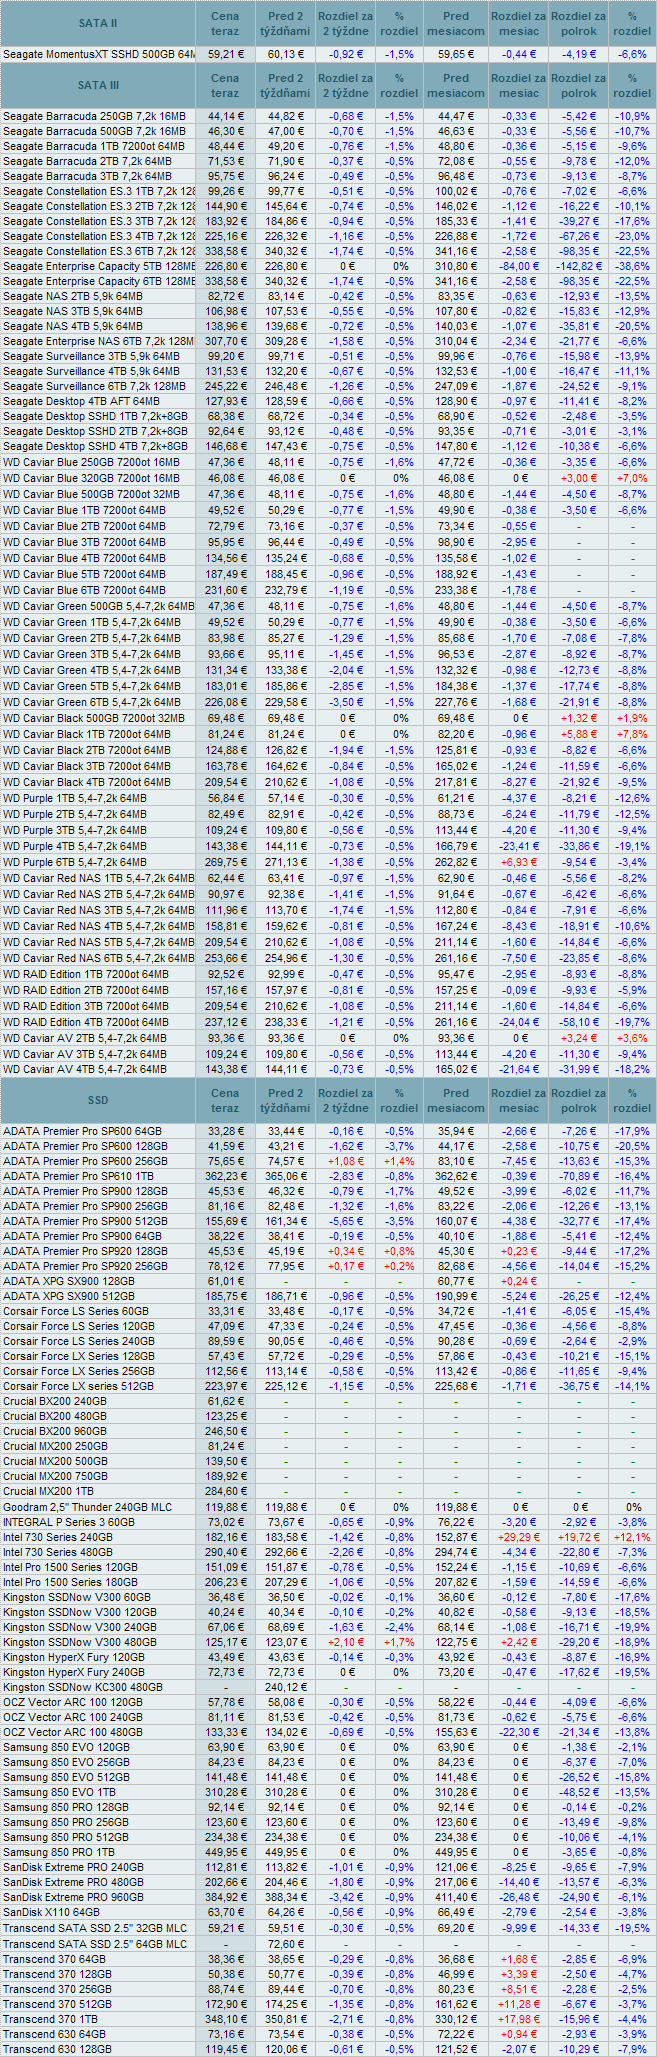
Task: Select OCZ Vector ARC 100 480GB row name
Action: click(x=73, y=1732)
